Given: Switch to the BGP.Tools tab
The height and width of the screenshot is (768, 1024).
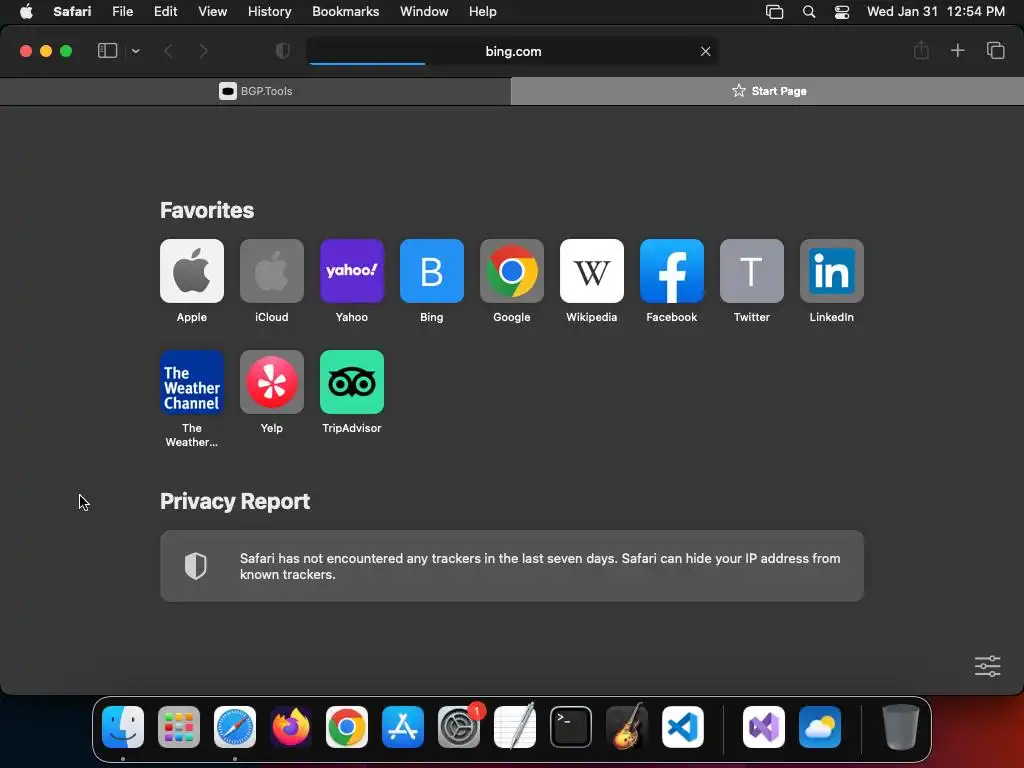Looking at the screenshot, I should tap(255, 91).
